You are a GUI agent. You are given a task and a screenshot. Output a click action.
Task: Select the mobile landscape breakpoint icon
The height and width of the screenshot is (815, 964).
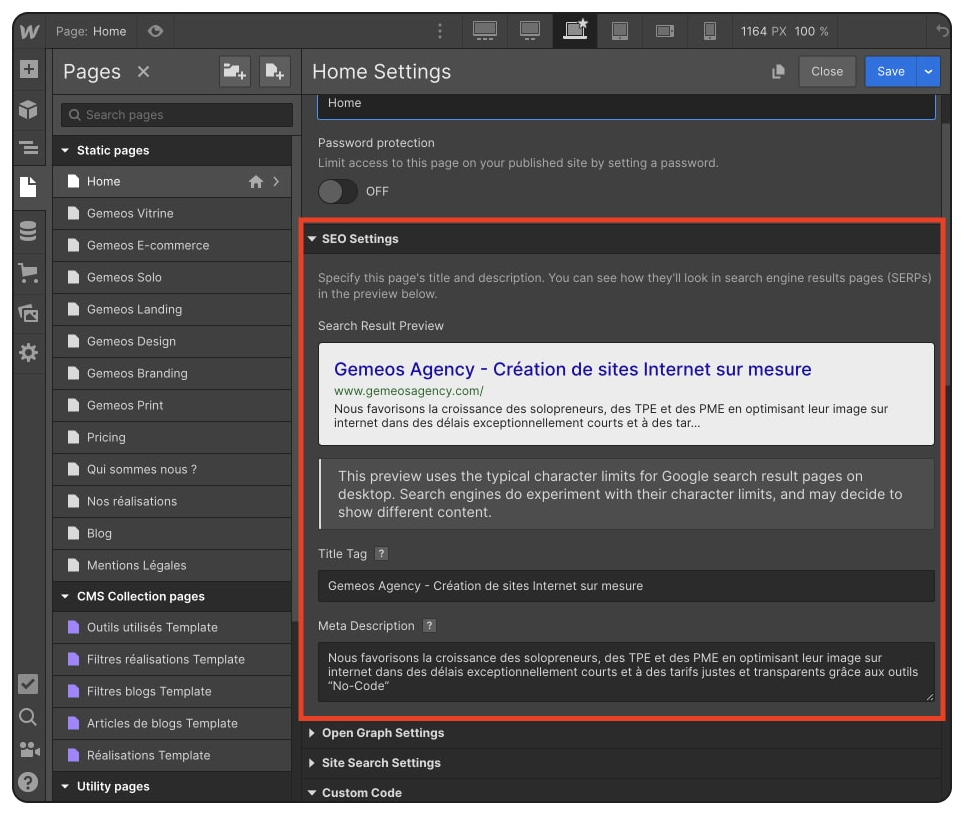pos(665,31)
